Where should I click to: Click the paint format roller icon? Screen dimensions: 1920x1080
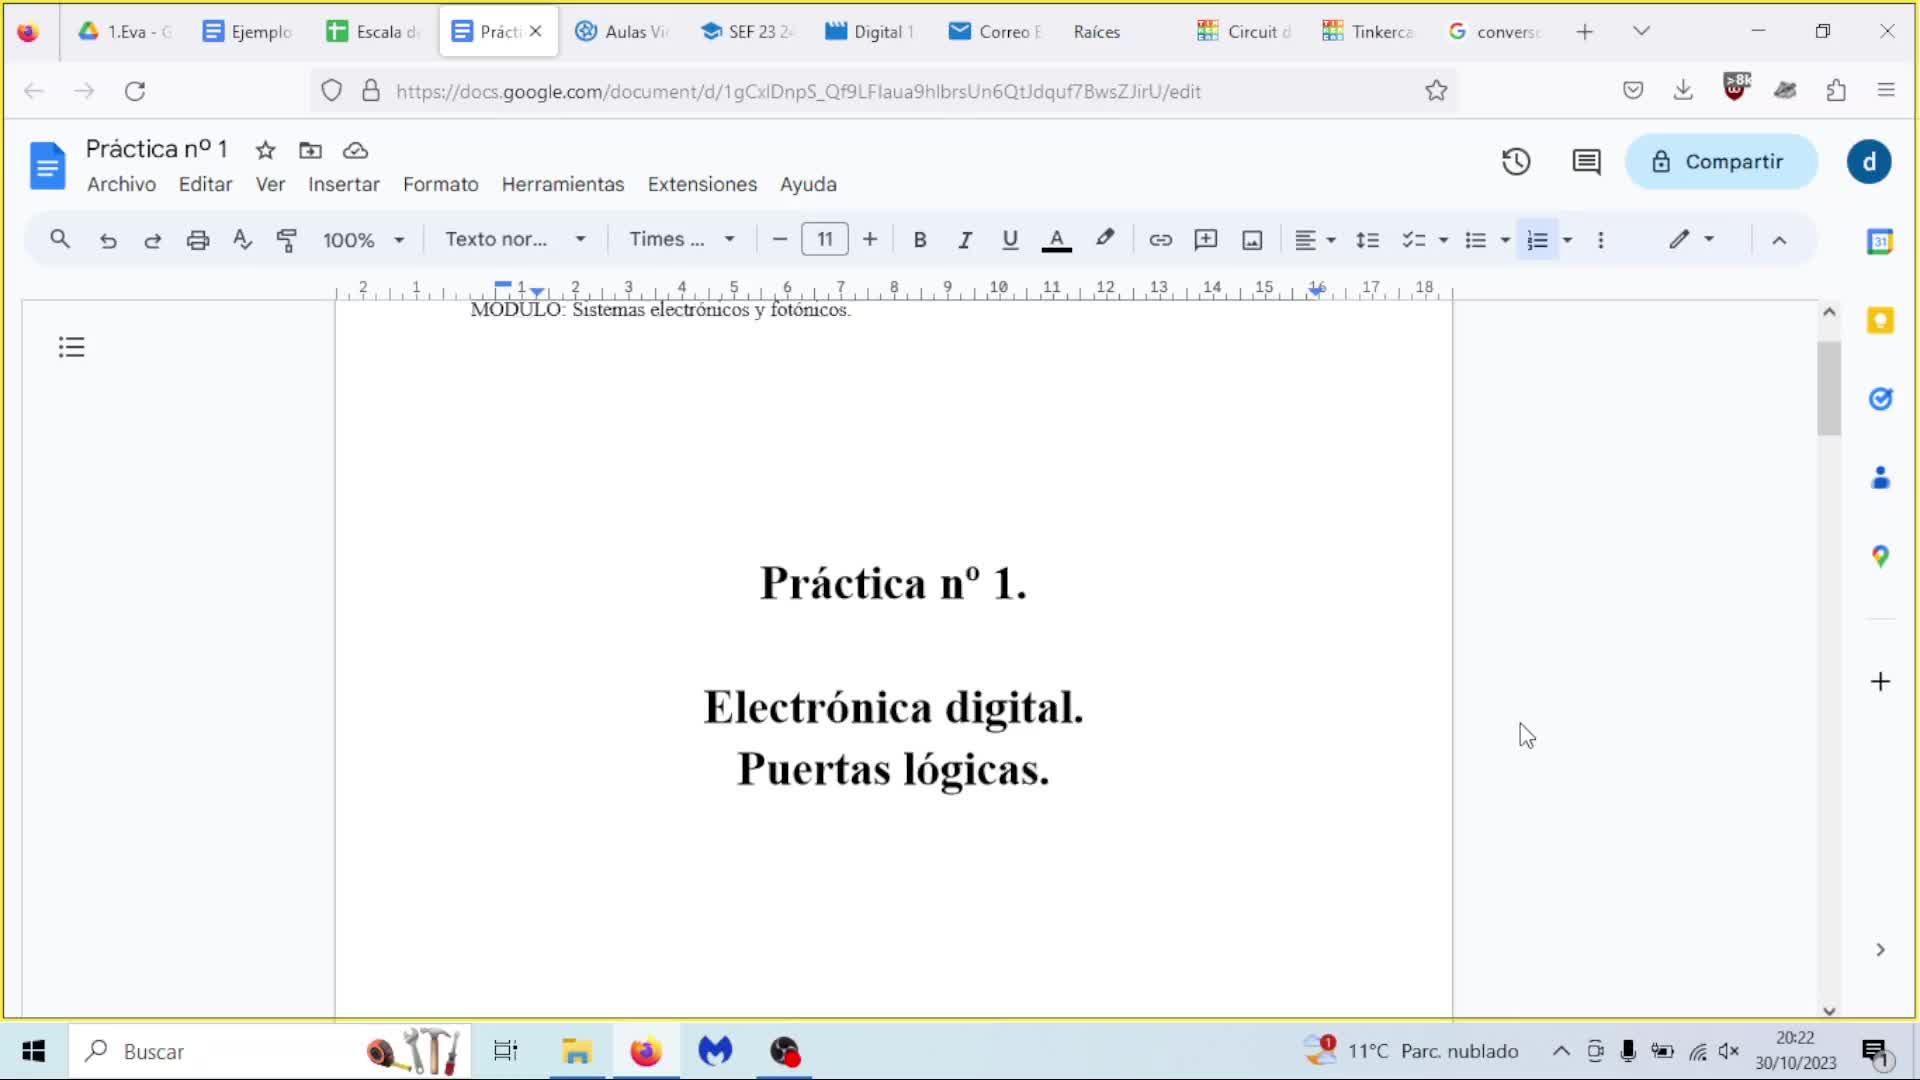coord(287,240)
